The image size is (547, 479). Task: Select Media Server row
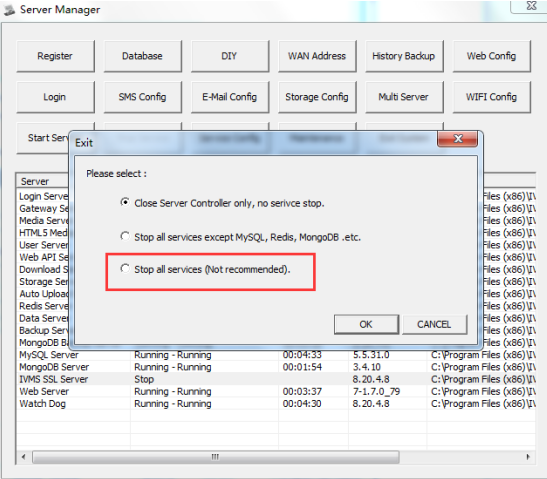[44, 220]
